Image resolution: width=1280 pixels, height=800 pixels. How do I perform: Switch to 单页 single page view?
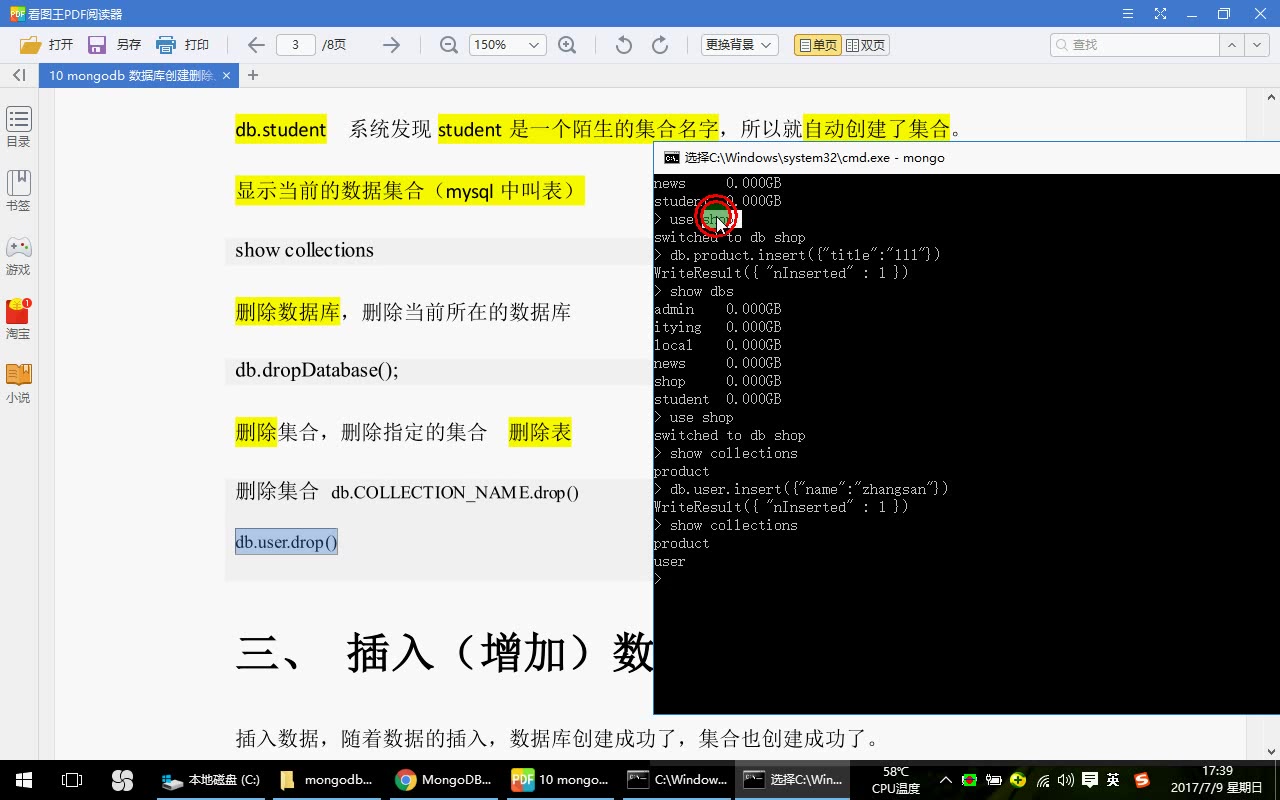tap(814, 44)
